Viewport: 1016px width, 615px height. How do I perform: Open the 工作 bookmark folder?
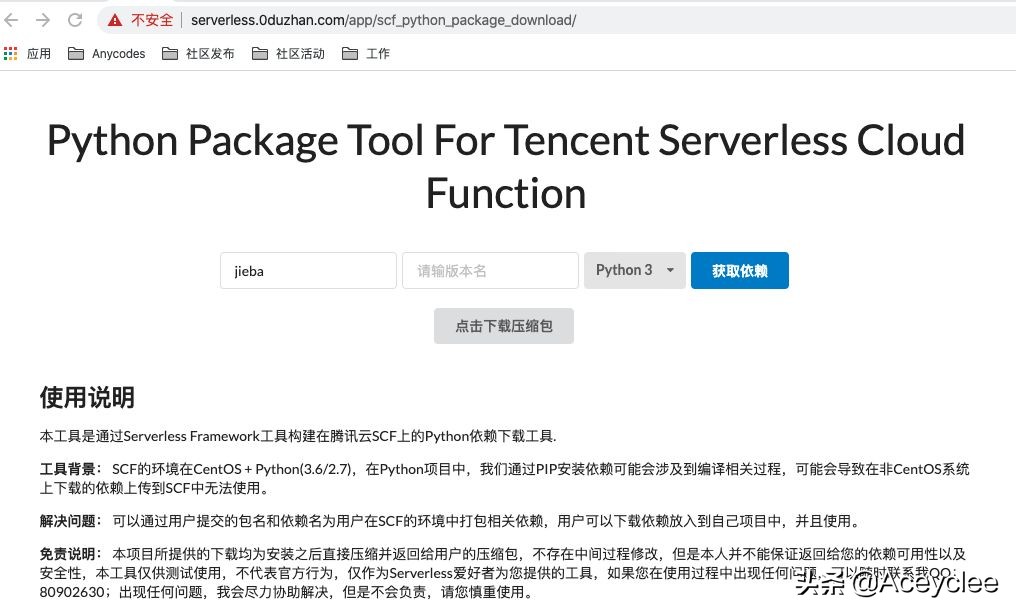point(366,54)
